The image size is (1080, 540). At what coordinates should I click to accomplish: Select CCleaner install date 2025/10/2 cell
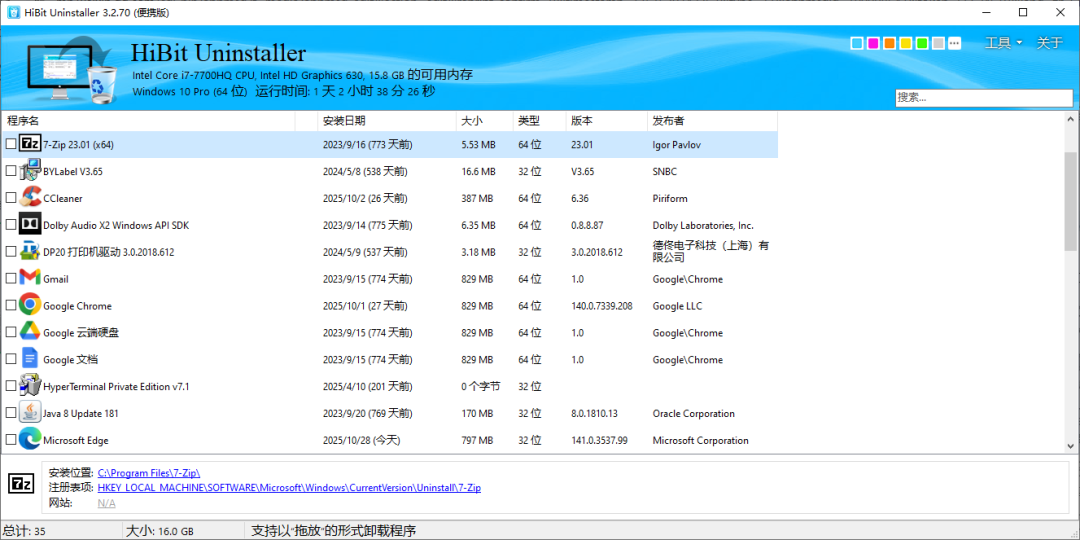[x=365, y=198]
